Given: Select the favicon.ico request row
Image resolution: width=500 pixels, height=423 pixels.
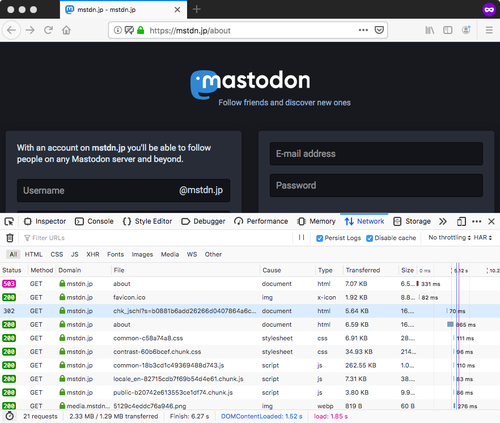Looking at the screenshot, I should click(x=250, y=297).
